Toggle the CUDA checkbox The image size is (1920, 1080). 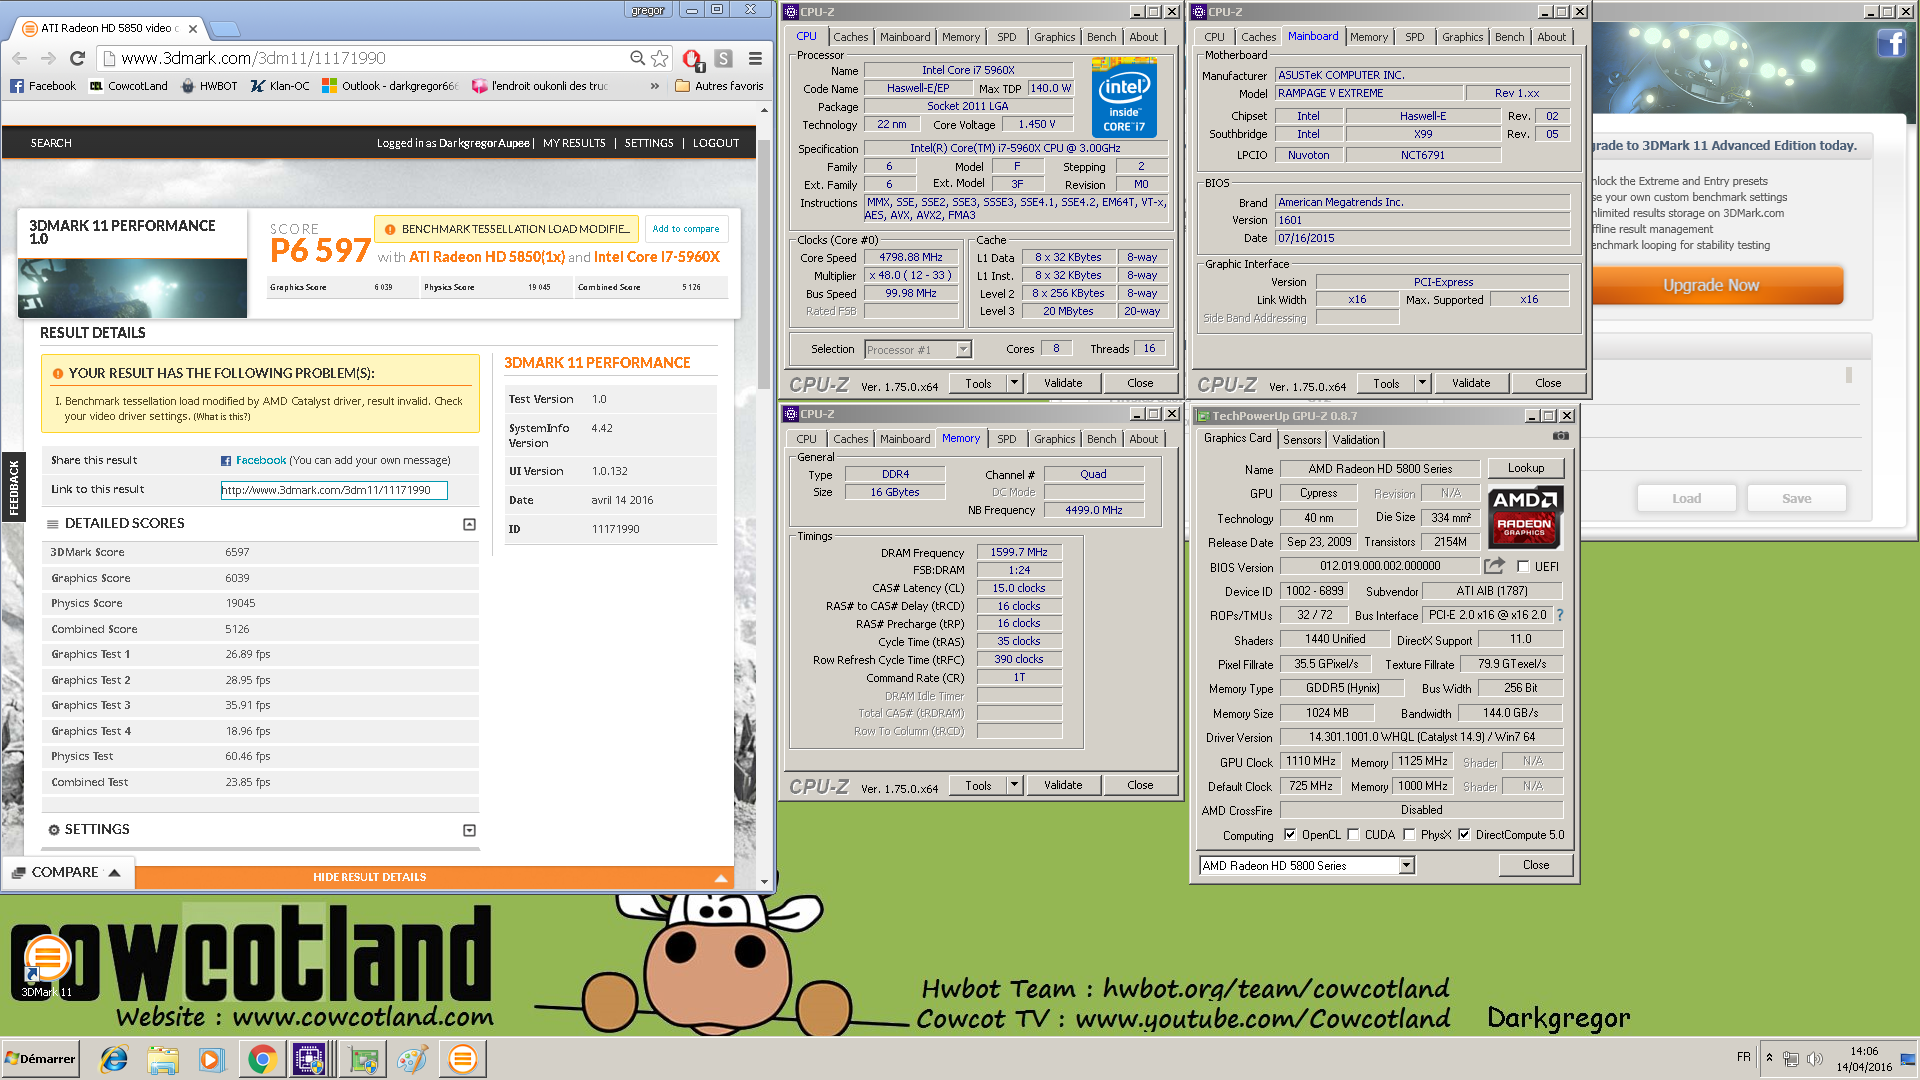[1353, 835]
